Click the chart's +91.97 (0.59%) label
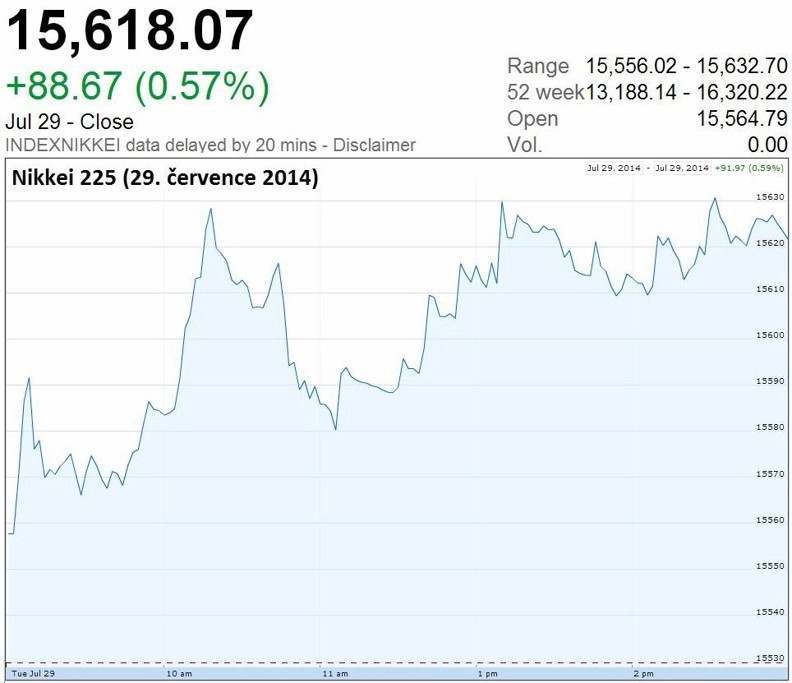The width and height of the screenshot is (792, 683). point(749,168)
